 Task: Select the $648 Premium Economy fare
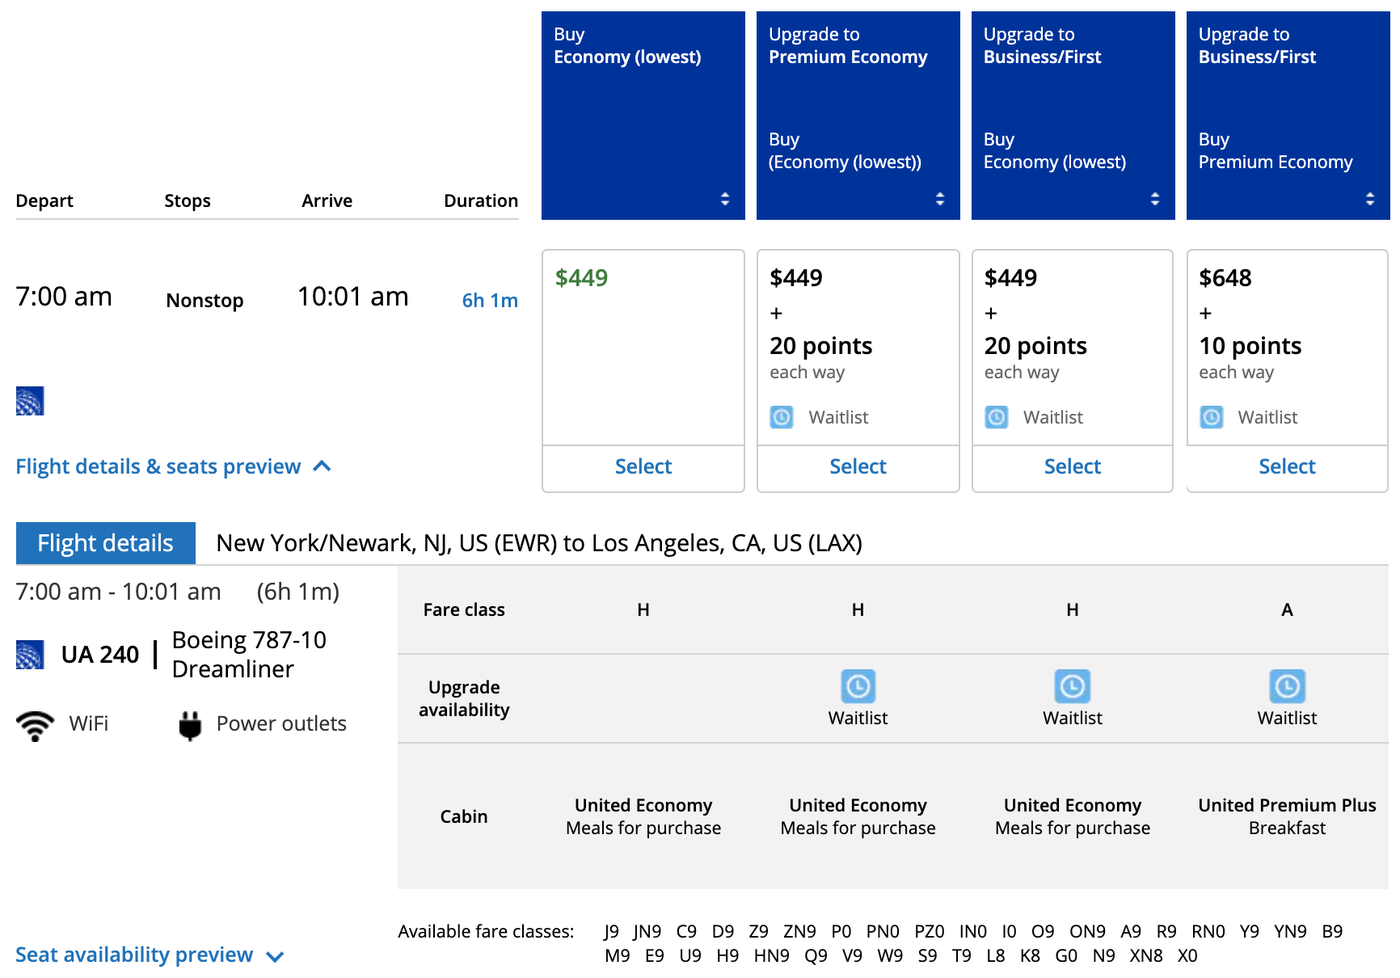coord(1287,466)
